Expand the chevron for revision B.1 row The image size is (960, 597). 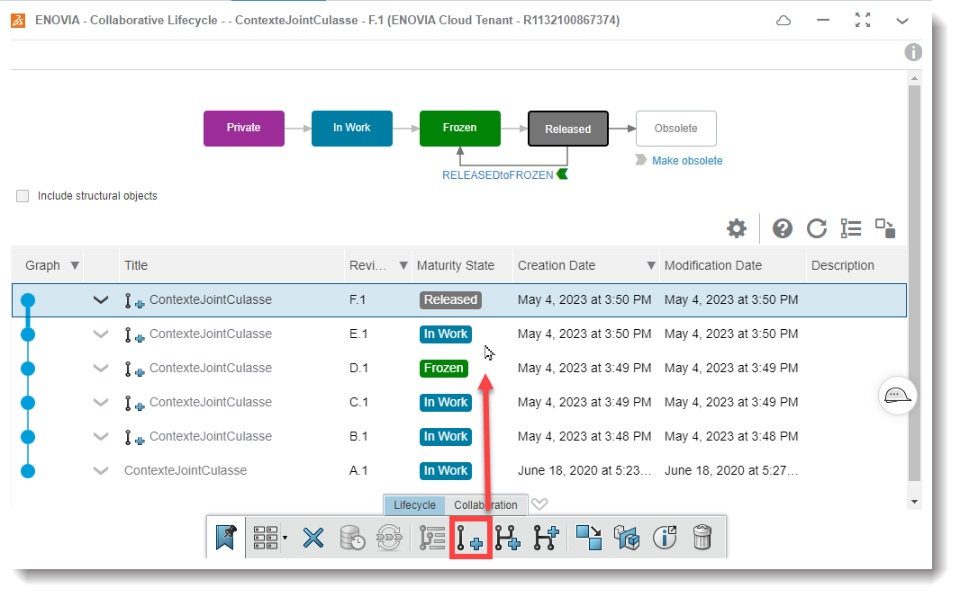[100, 437]
